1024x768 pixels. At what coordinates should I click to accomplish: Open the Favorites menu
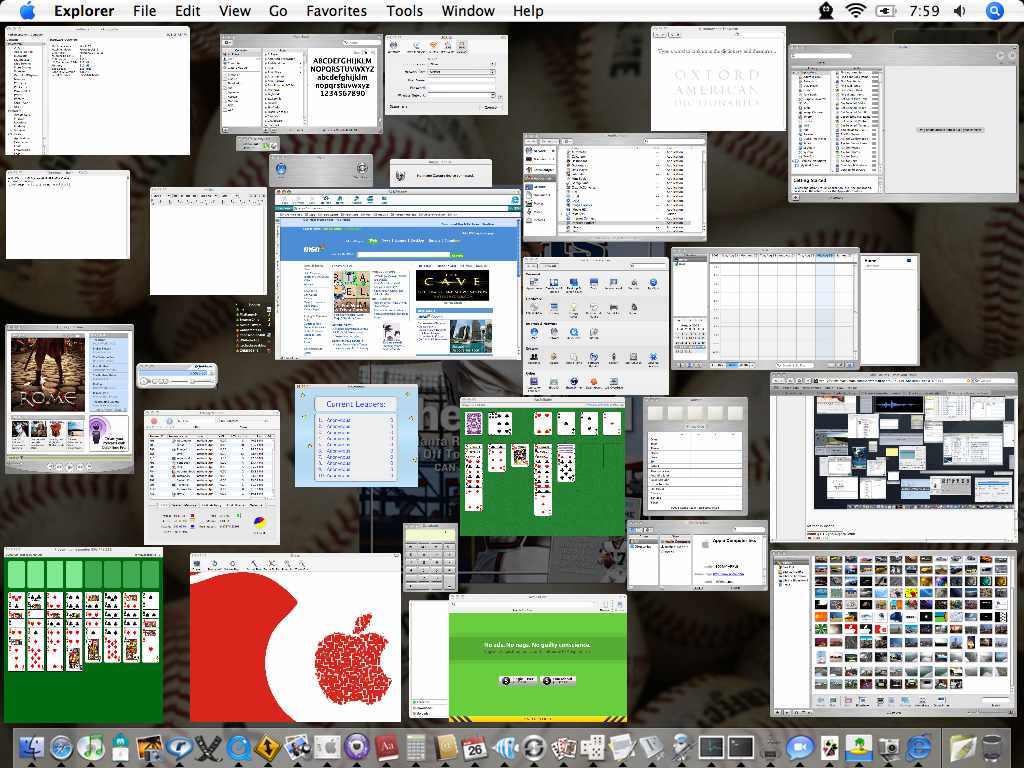point(336,11)
